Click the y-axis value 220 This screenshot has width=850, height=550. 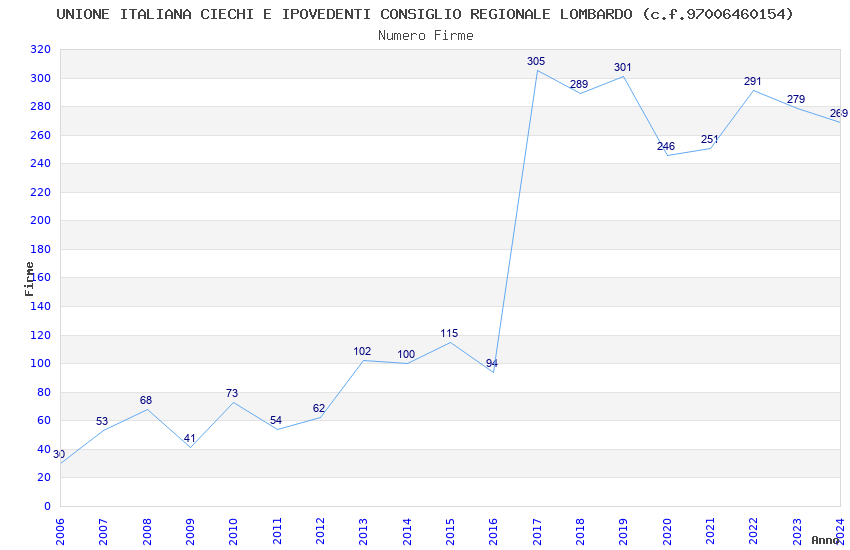(40, 192)
